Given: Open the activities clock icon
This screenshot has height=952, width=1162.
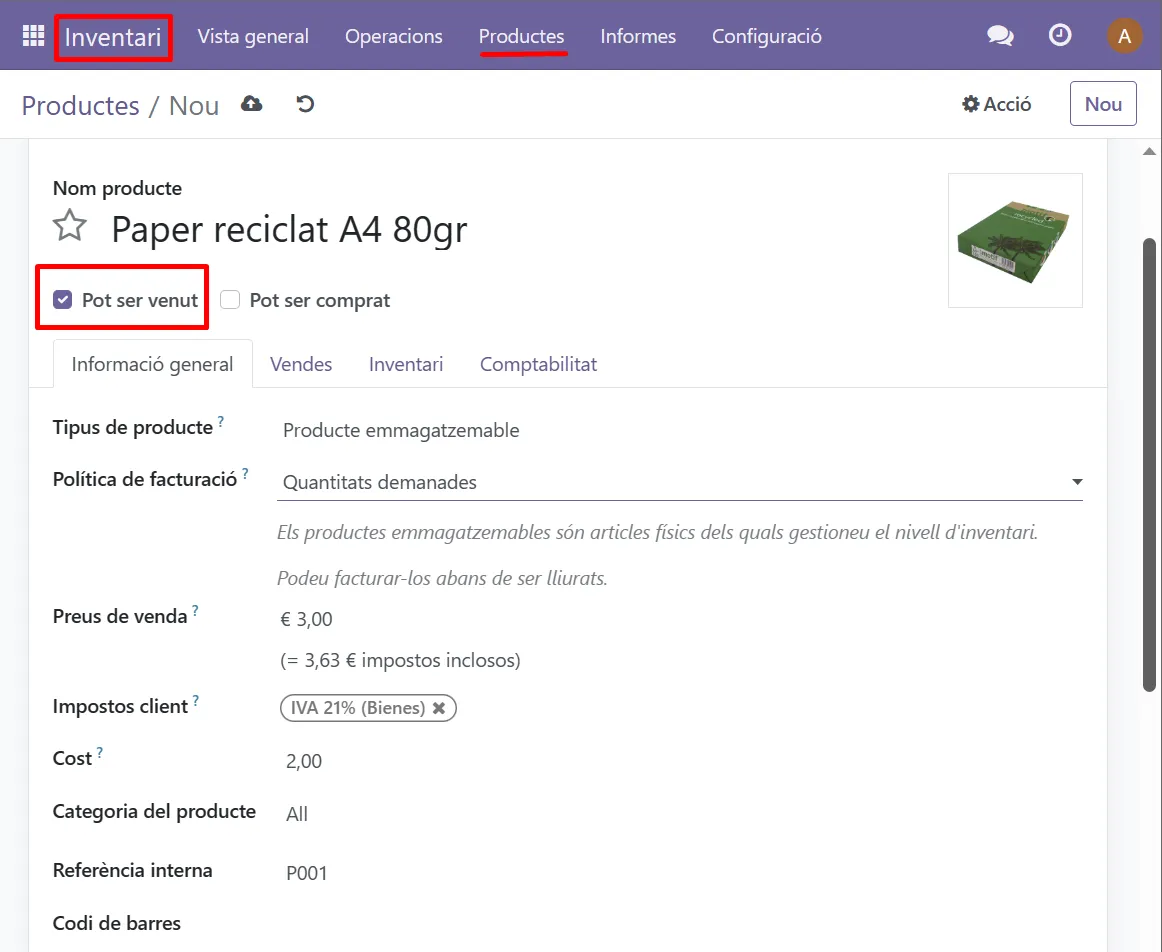Looking at the screenshot, I should 1059,36.
